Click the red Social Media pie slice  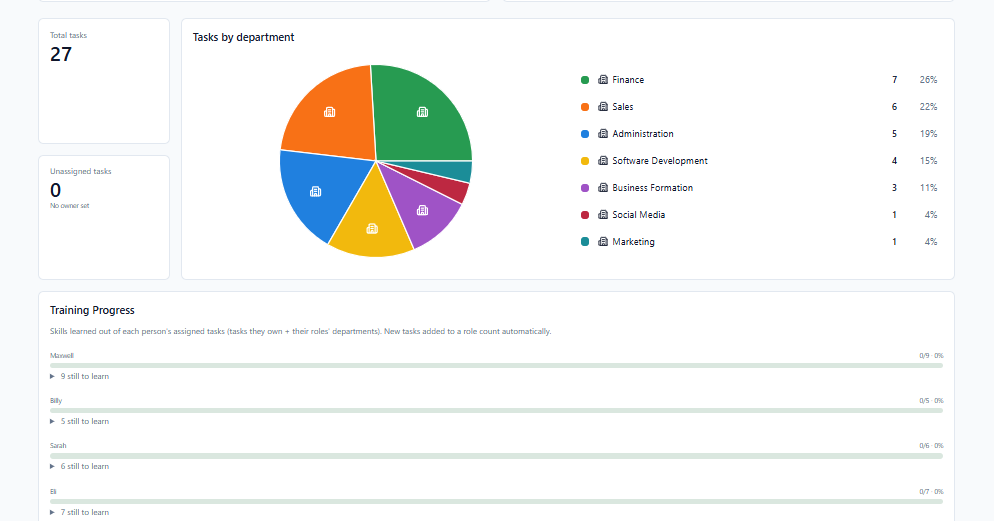point(444,186)
